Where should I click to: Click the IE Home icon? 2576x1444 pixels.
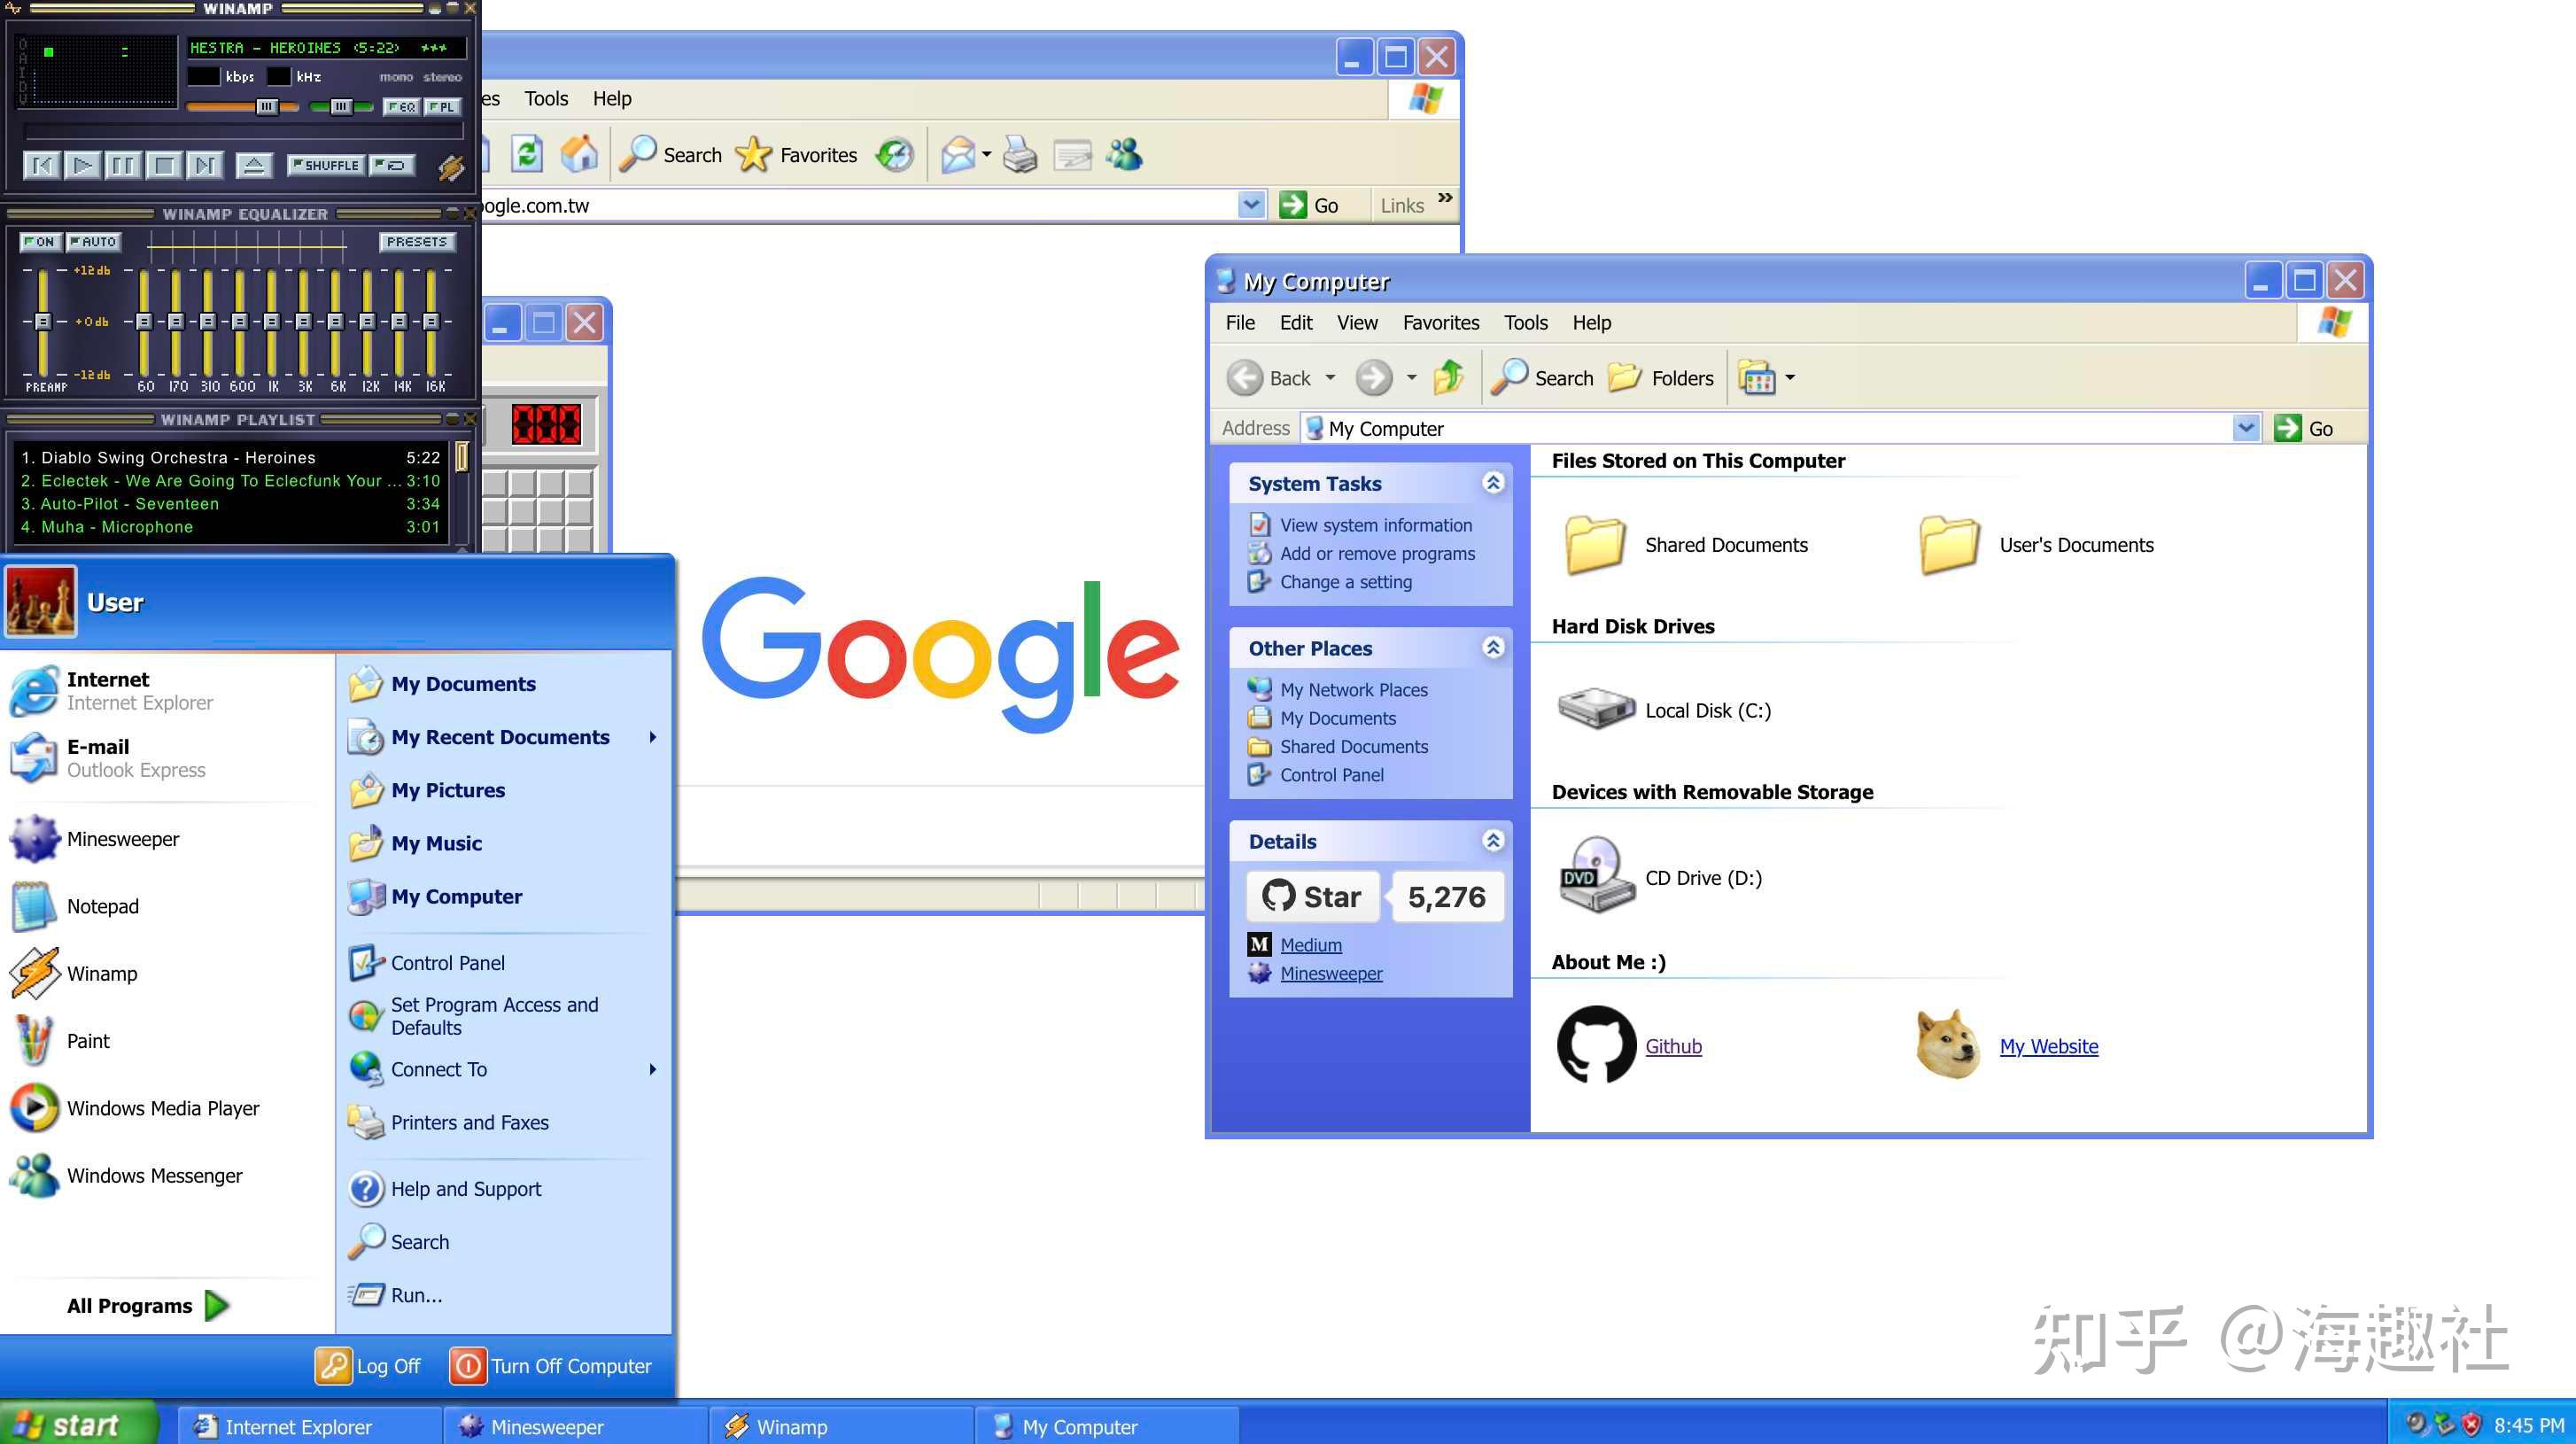pyautogui.click(x=579, y=154)
